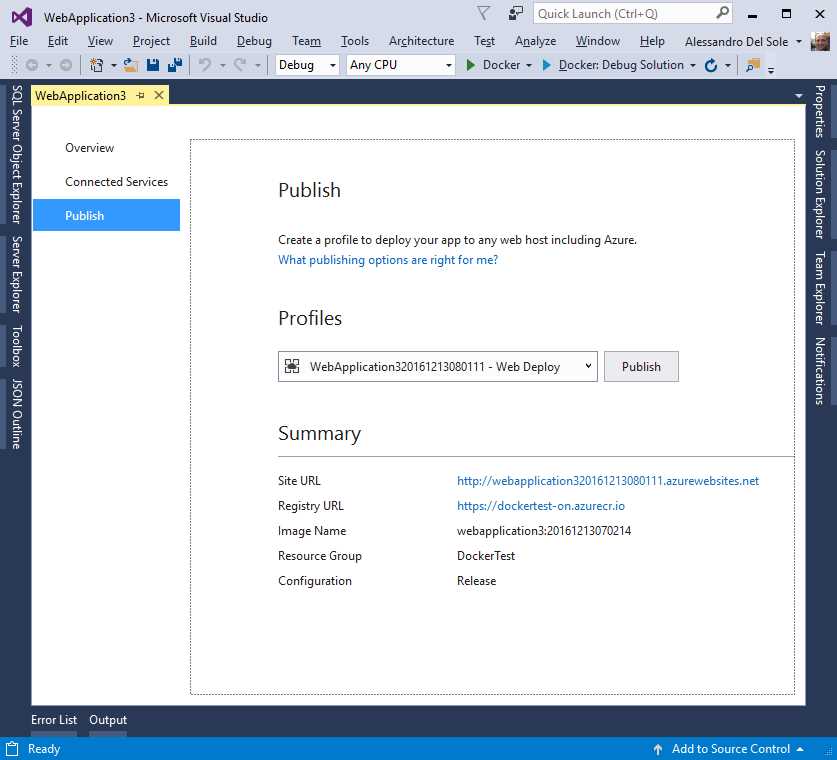Image resolution: width=837 pixels, height=760 pixels.
Task: Click the Save All icon in the toolbar
Action: (x=176, y=64)
